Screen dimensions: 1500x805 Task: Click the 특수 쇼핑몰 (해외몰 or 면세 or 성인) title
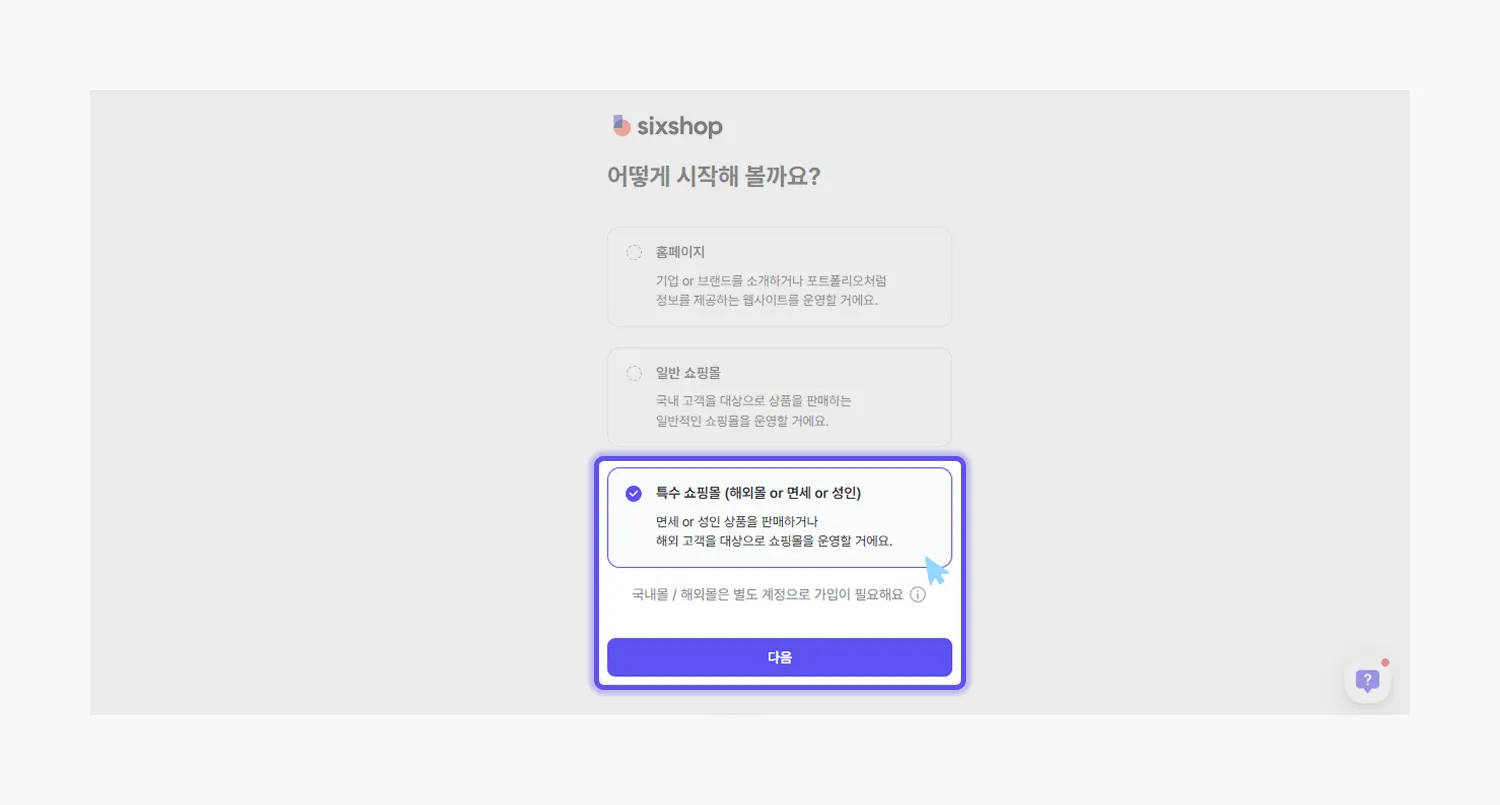[758, 493]
